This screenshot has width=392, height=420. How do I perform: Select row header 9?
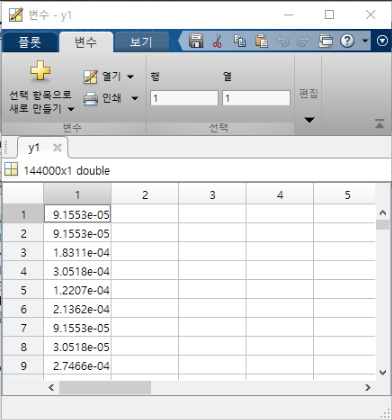23,366
